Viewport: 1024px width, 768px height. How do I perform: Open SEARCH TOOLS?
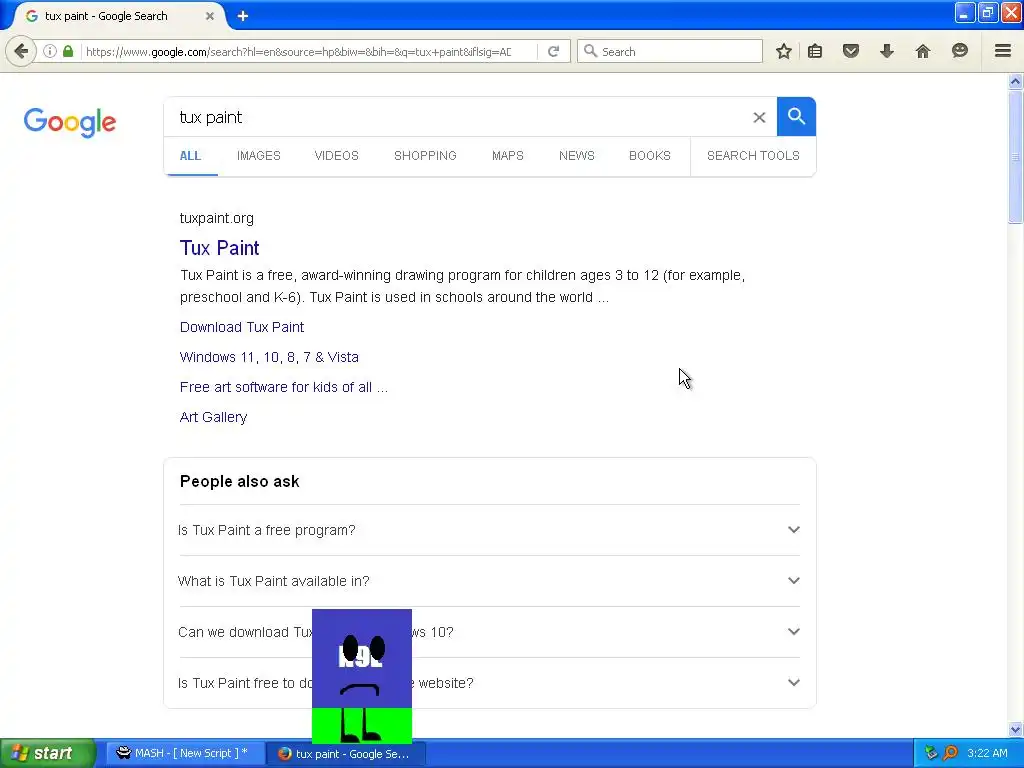click(753, 155)
